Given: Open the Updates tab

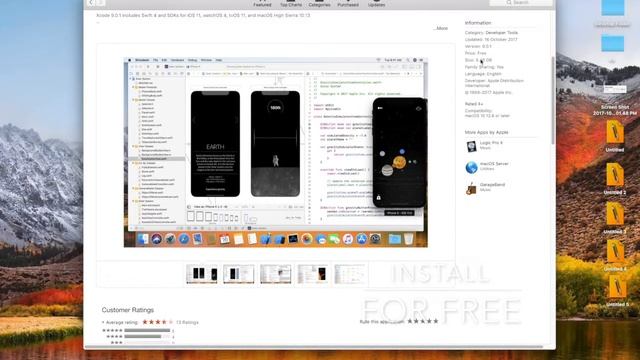Looking at the screenshot, I should [x=376, y=4].
